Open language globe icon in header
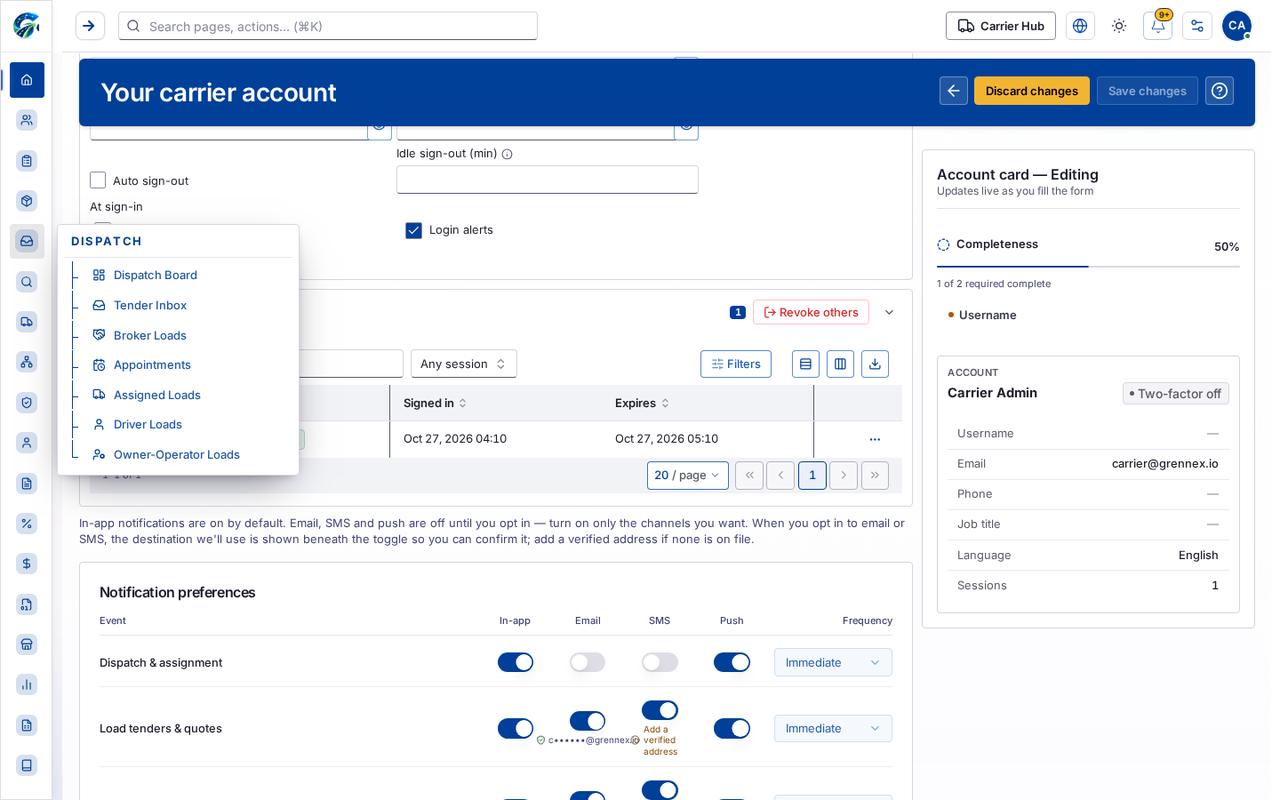The width and height of the screenshot is (1280, 800). [x=1080, y=26]
